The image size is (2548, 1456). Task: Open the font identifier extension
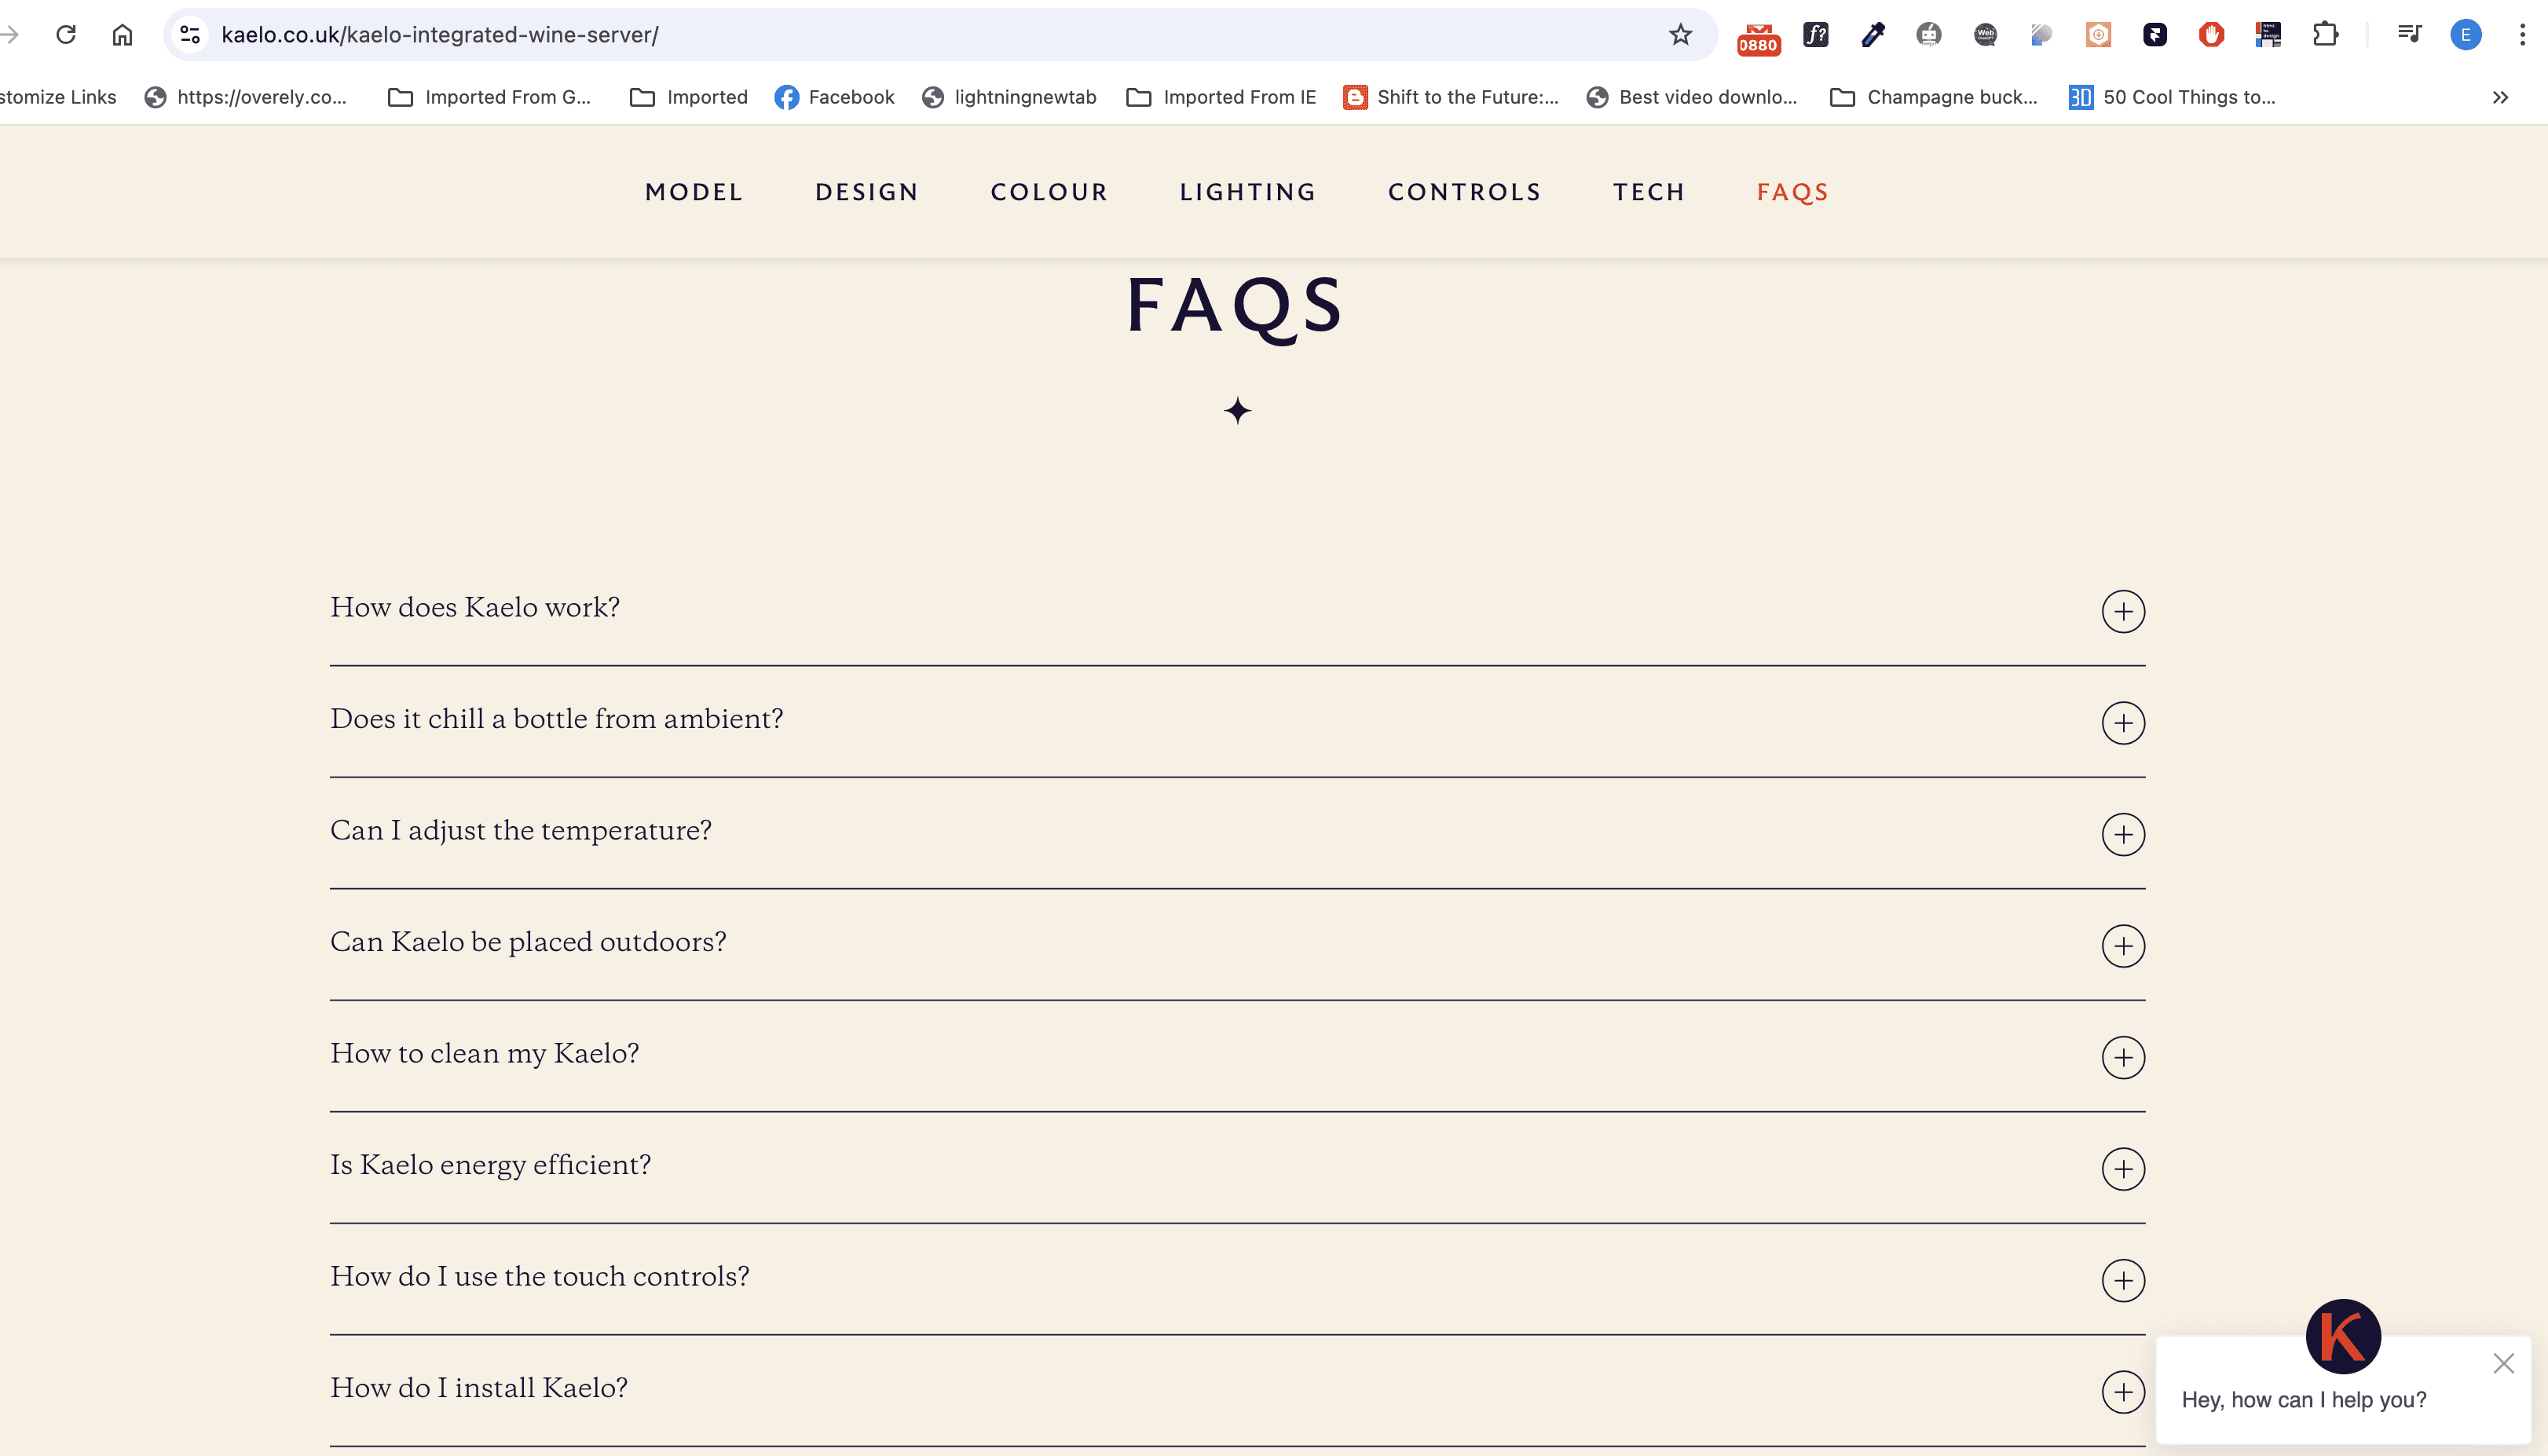pos(1815,35)
